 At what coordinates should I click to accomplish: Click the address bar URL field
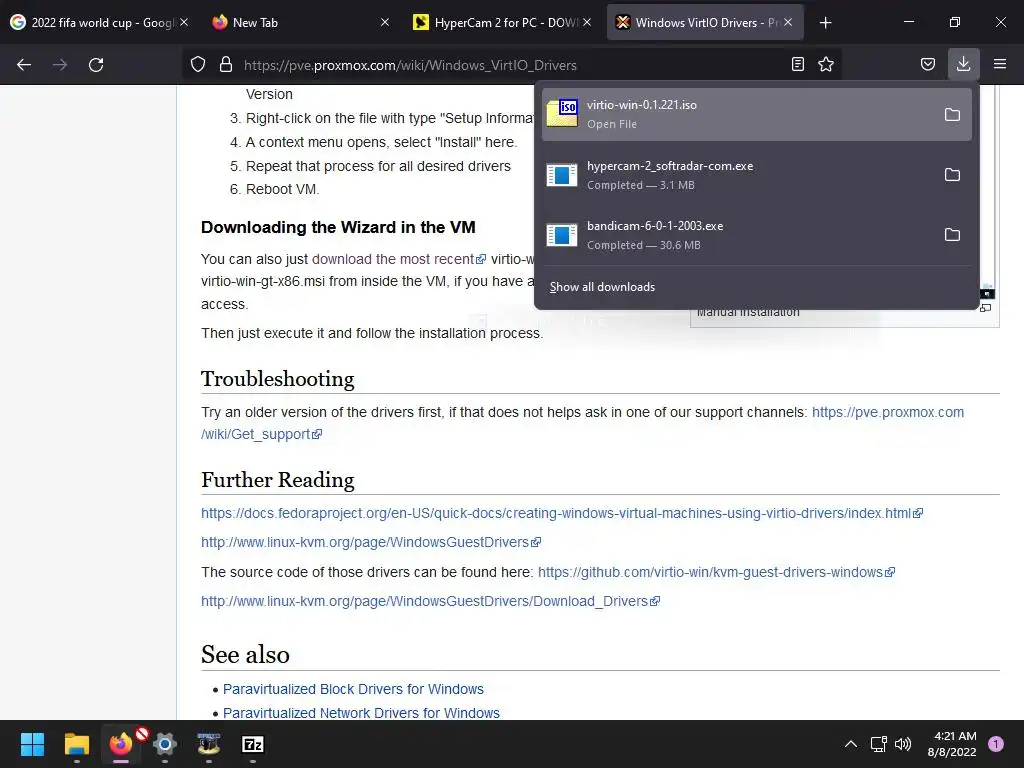(509, 65)
